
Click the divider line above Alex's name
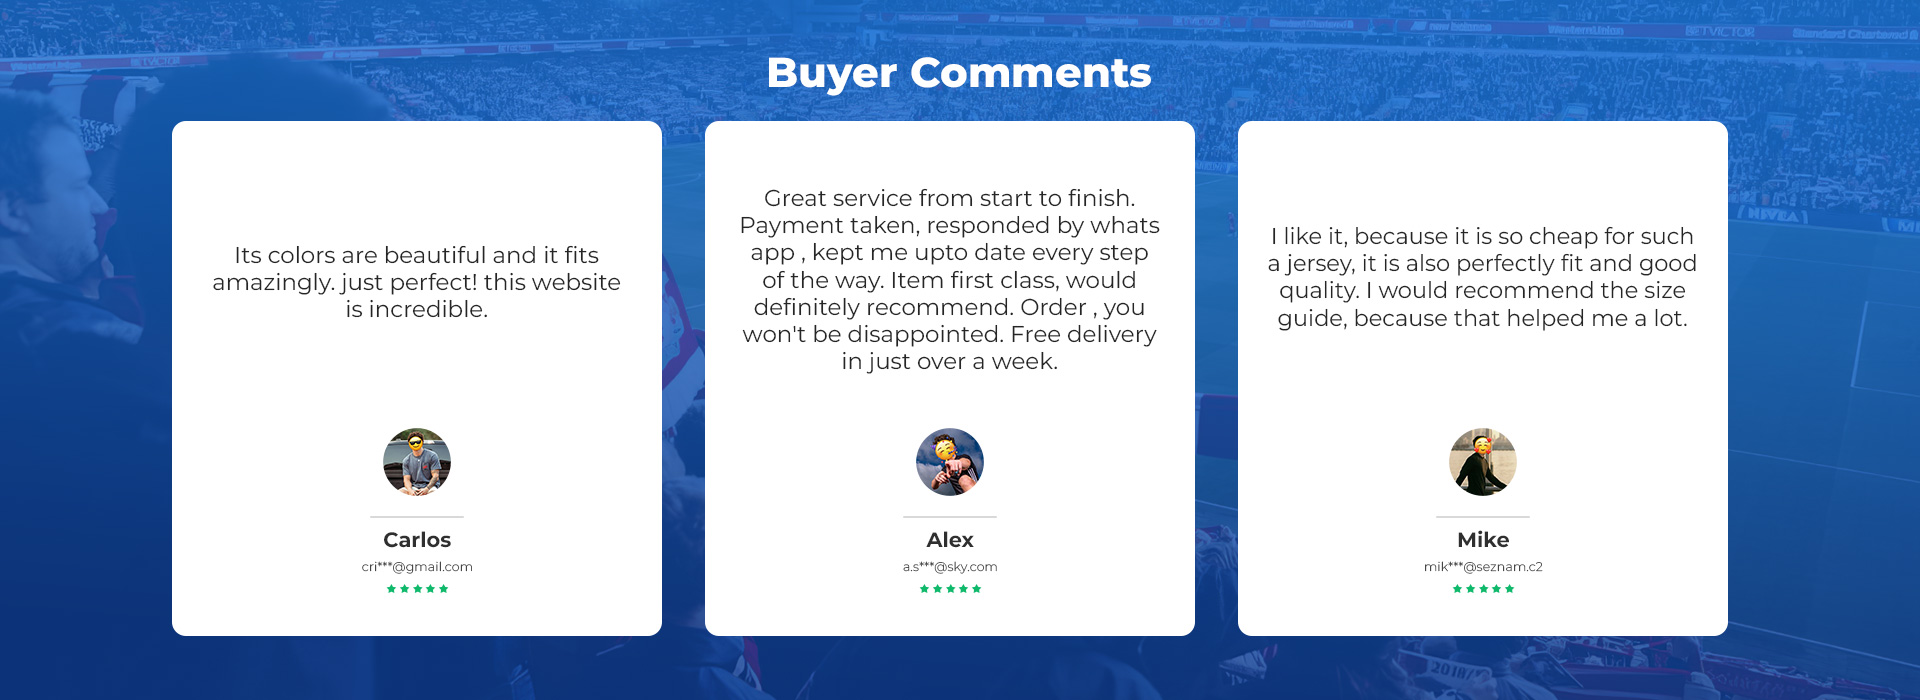pos(950,517)
